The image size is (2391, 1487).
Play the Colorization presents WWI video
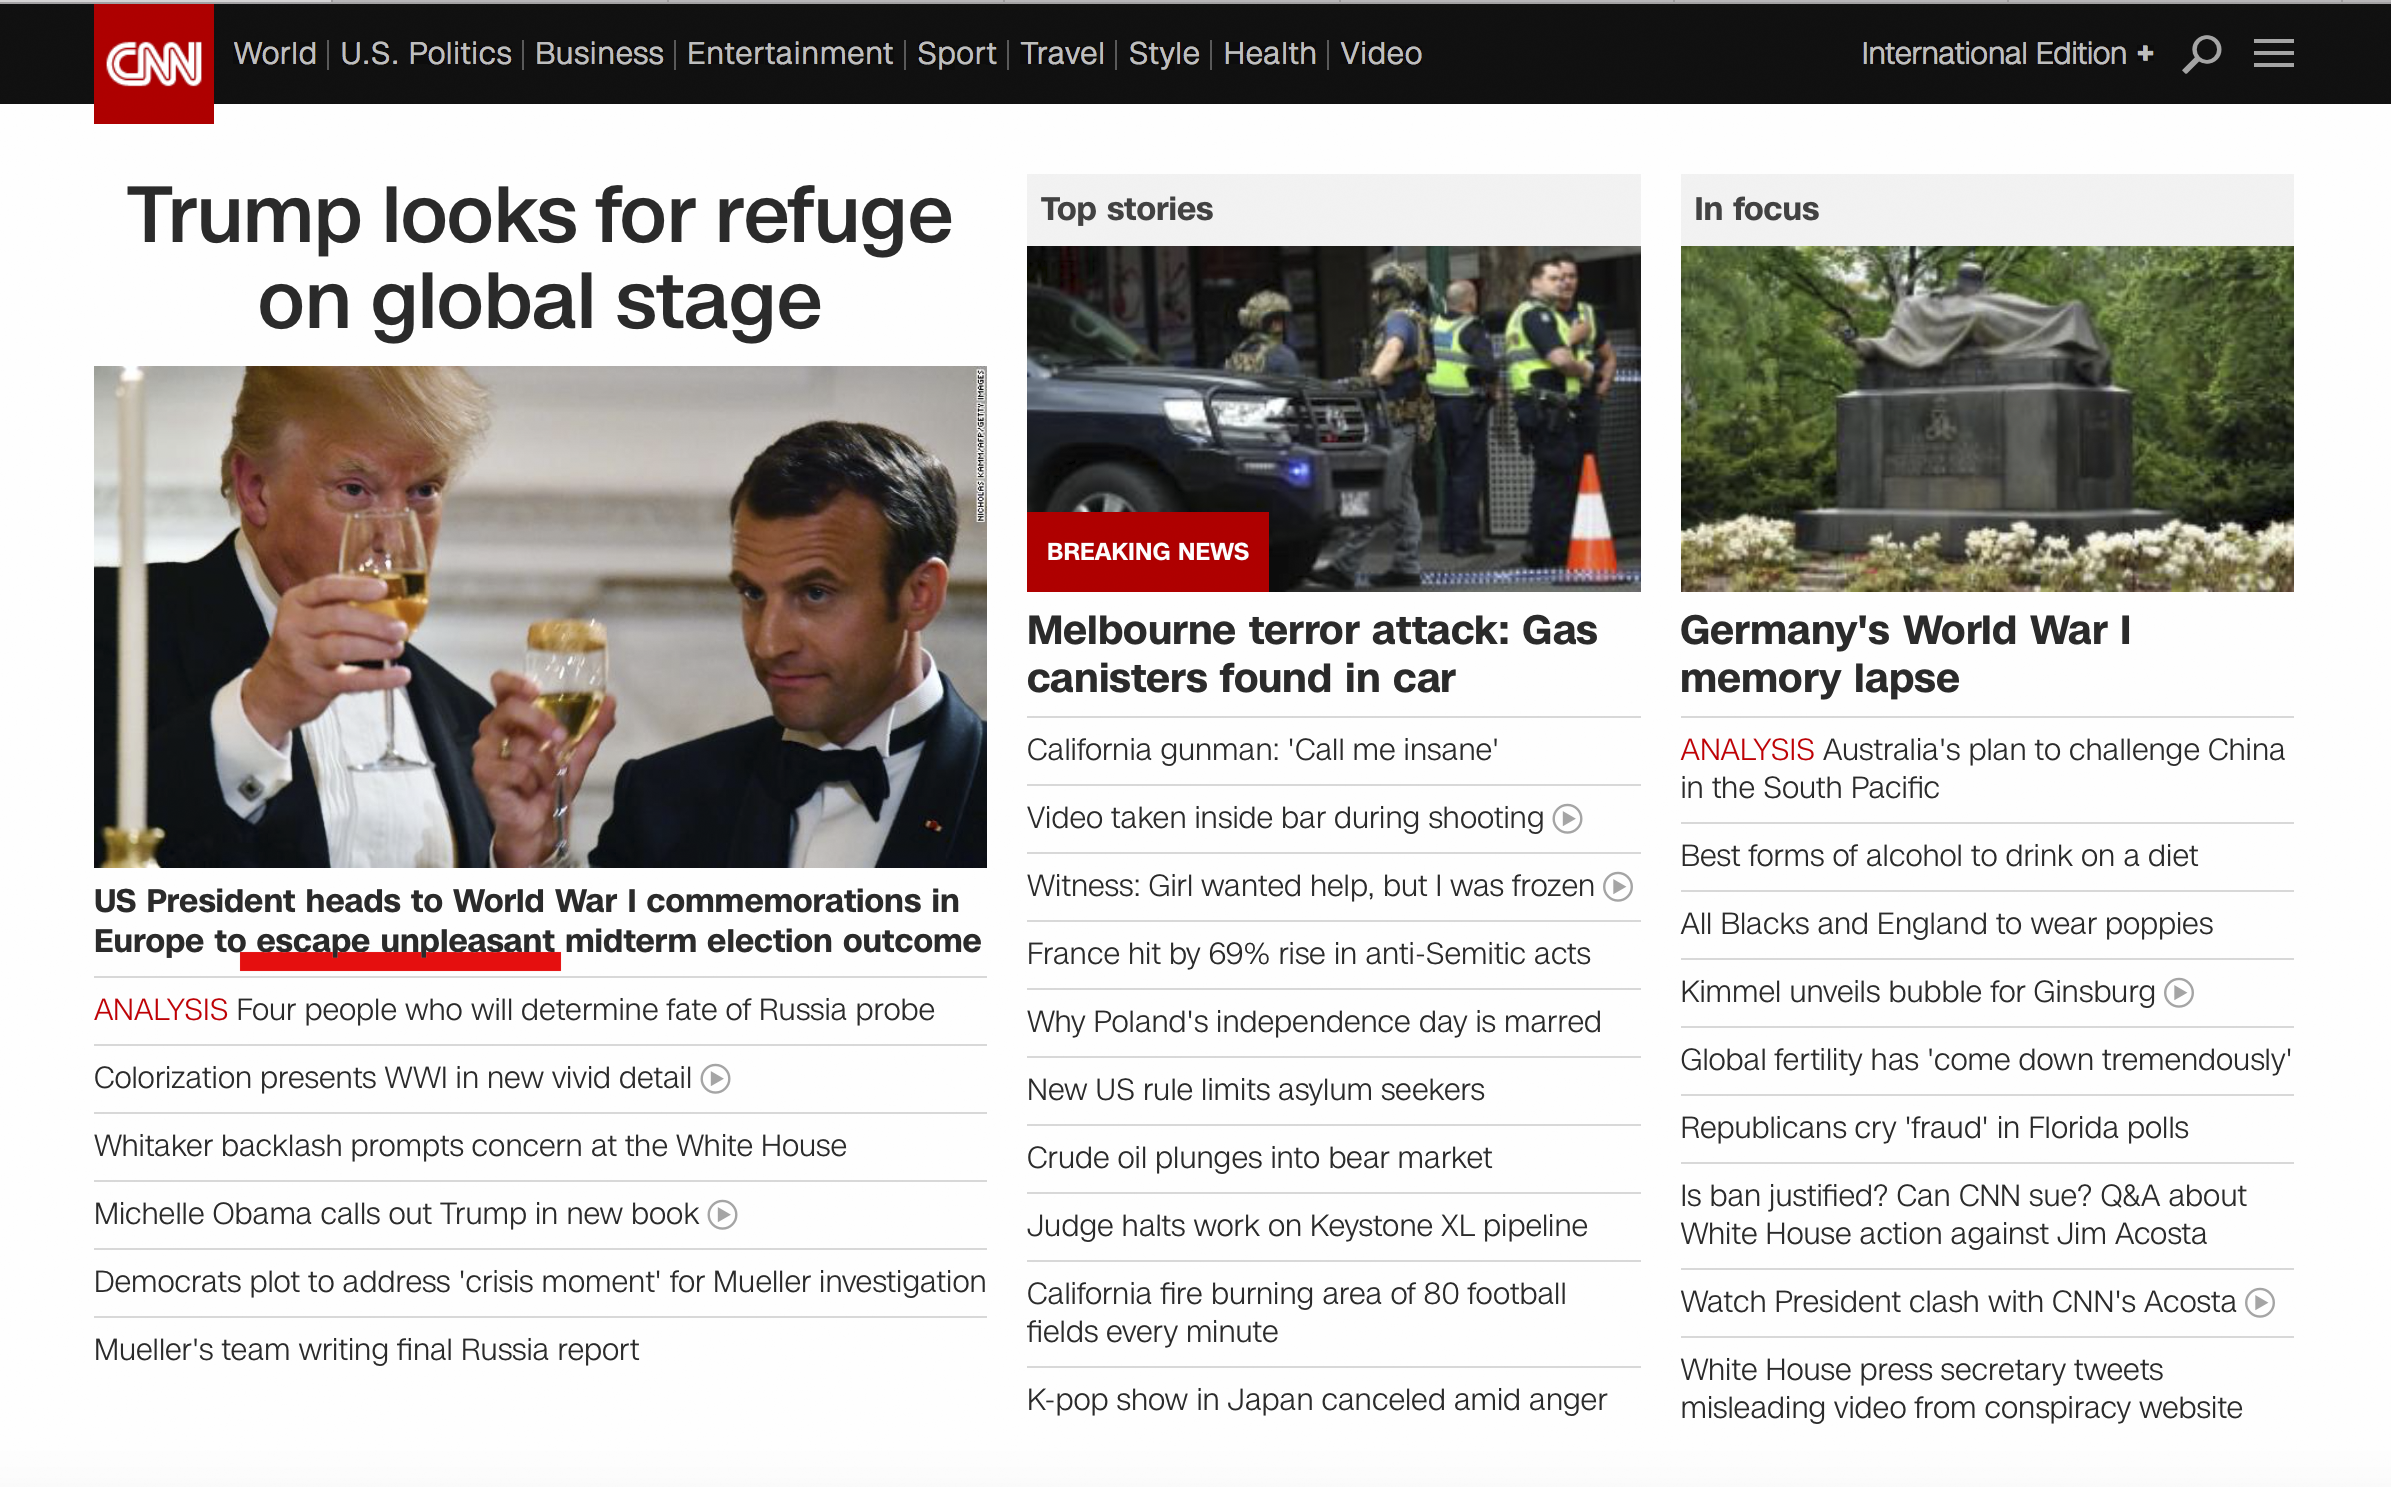pyautogui.click(x=715, y=1079)
